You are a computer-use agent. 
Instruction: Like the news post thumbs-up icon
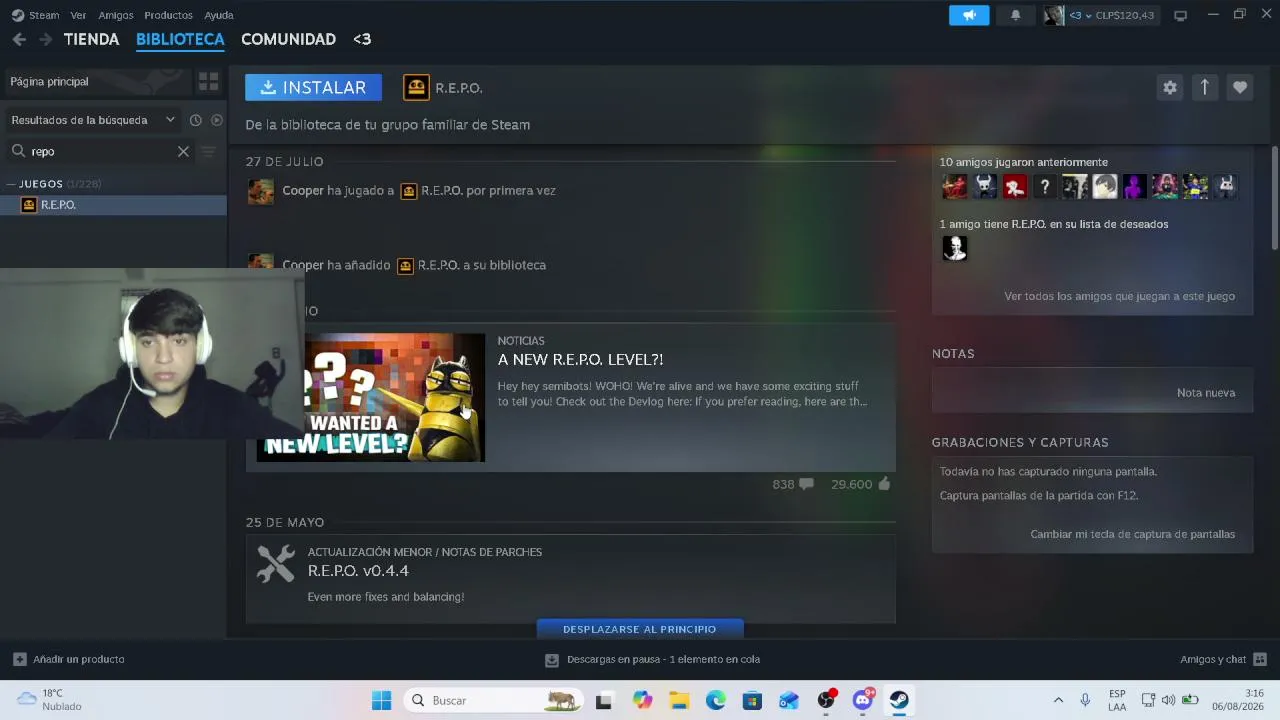click(883, 484)
